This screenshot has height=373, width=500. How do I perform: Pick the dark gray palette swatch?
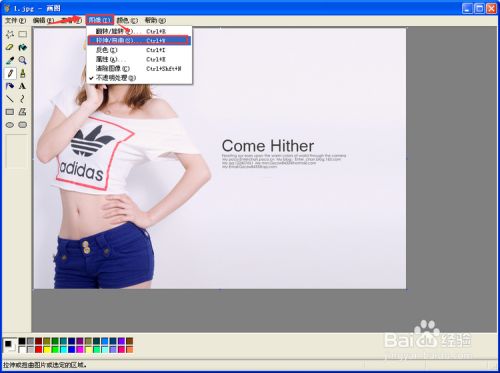coord(30,341)
